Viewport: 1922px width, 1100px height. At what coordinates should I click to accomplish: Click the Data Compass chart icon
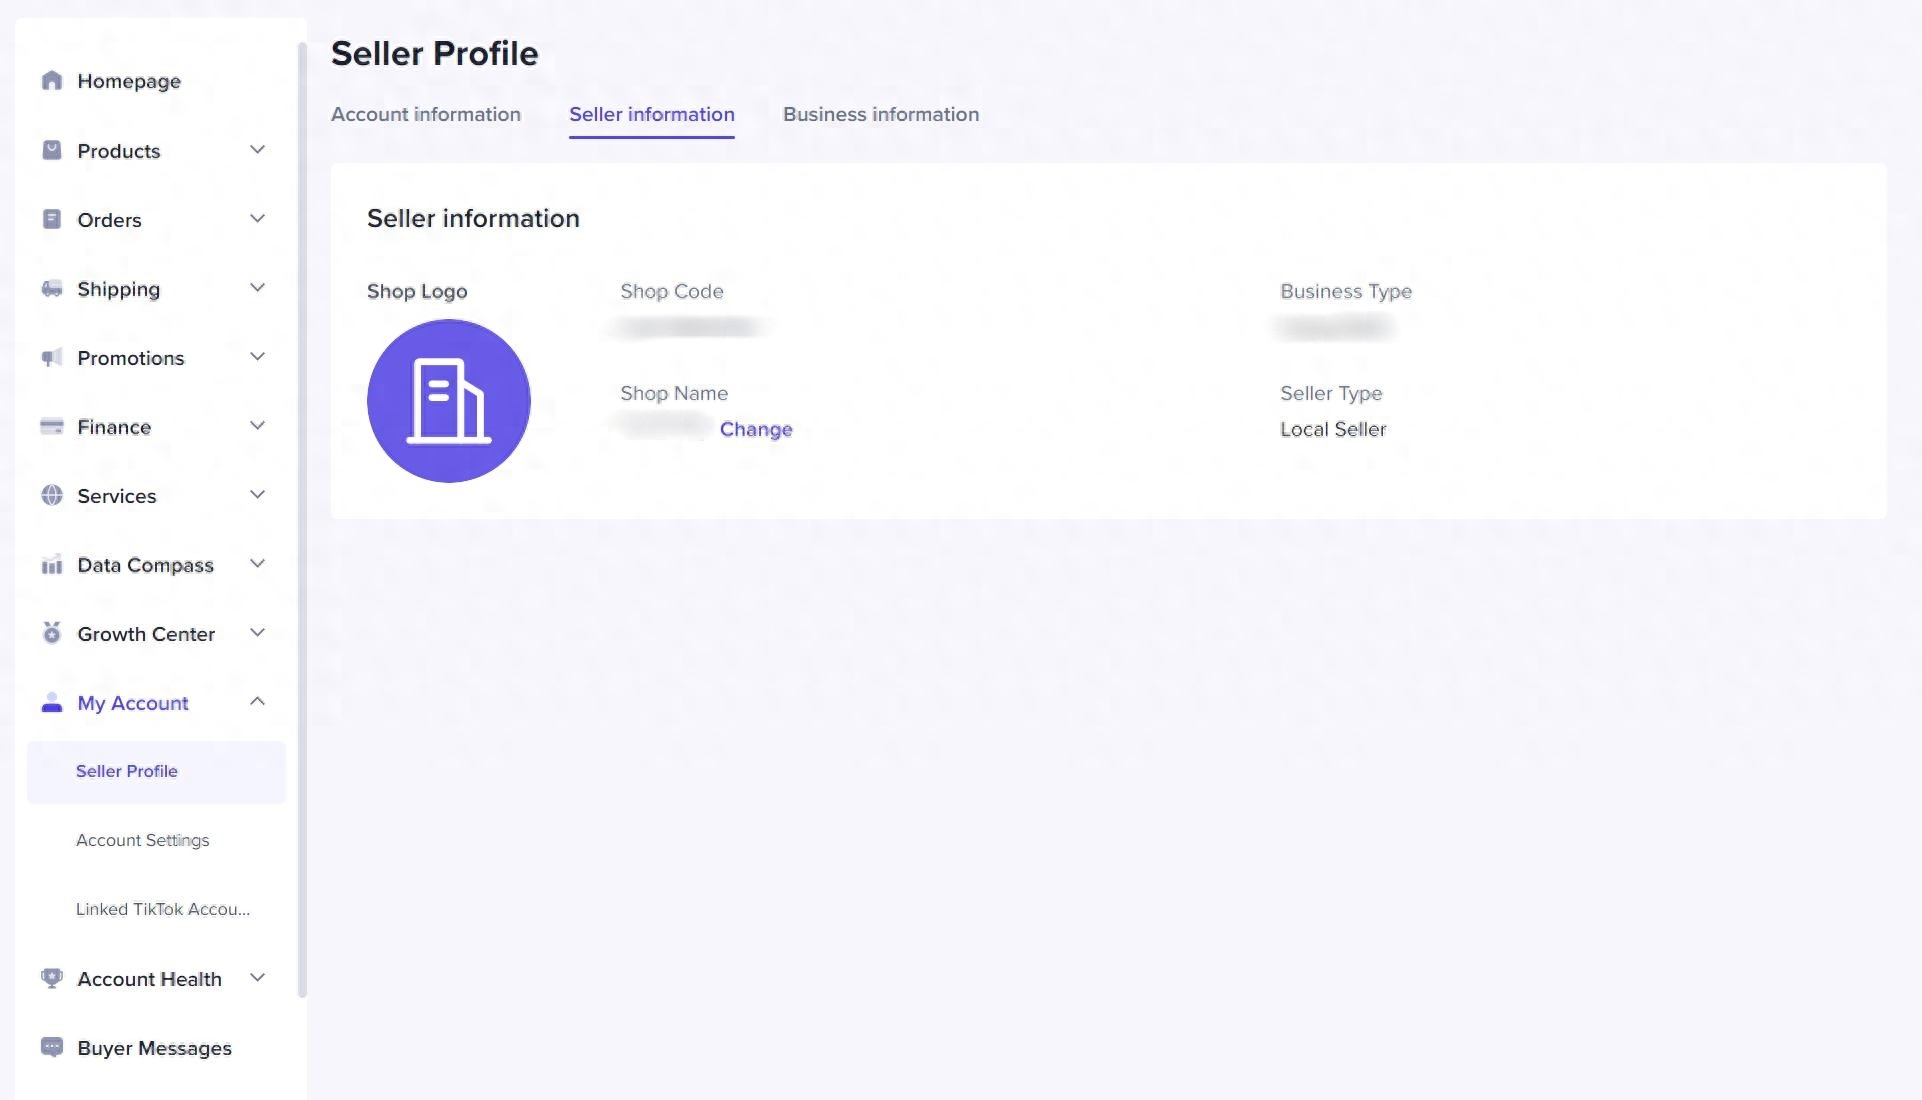(x=52, y=565)
